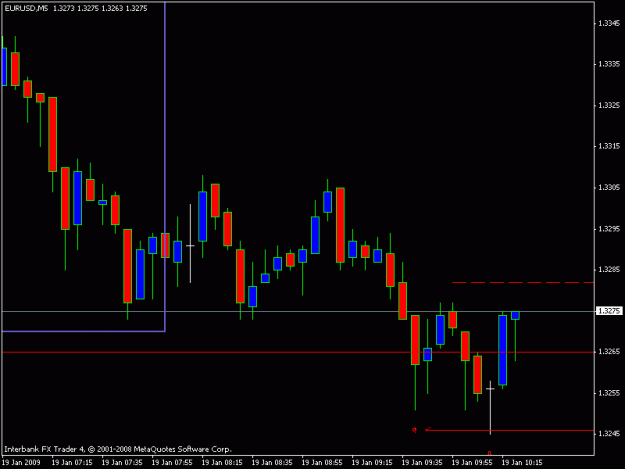The image size is (625, 469).
Task: Click the highlighted 1.3275 current price tag
Action: (609, 311)
